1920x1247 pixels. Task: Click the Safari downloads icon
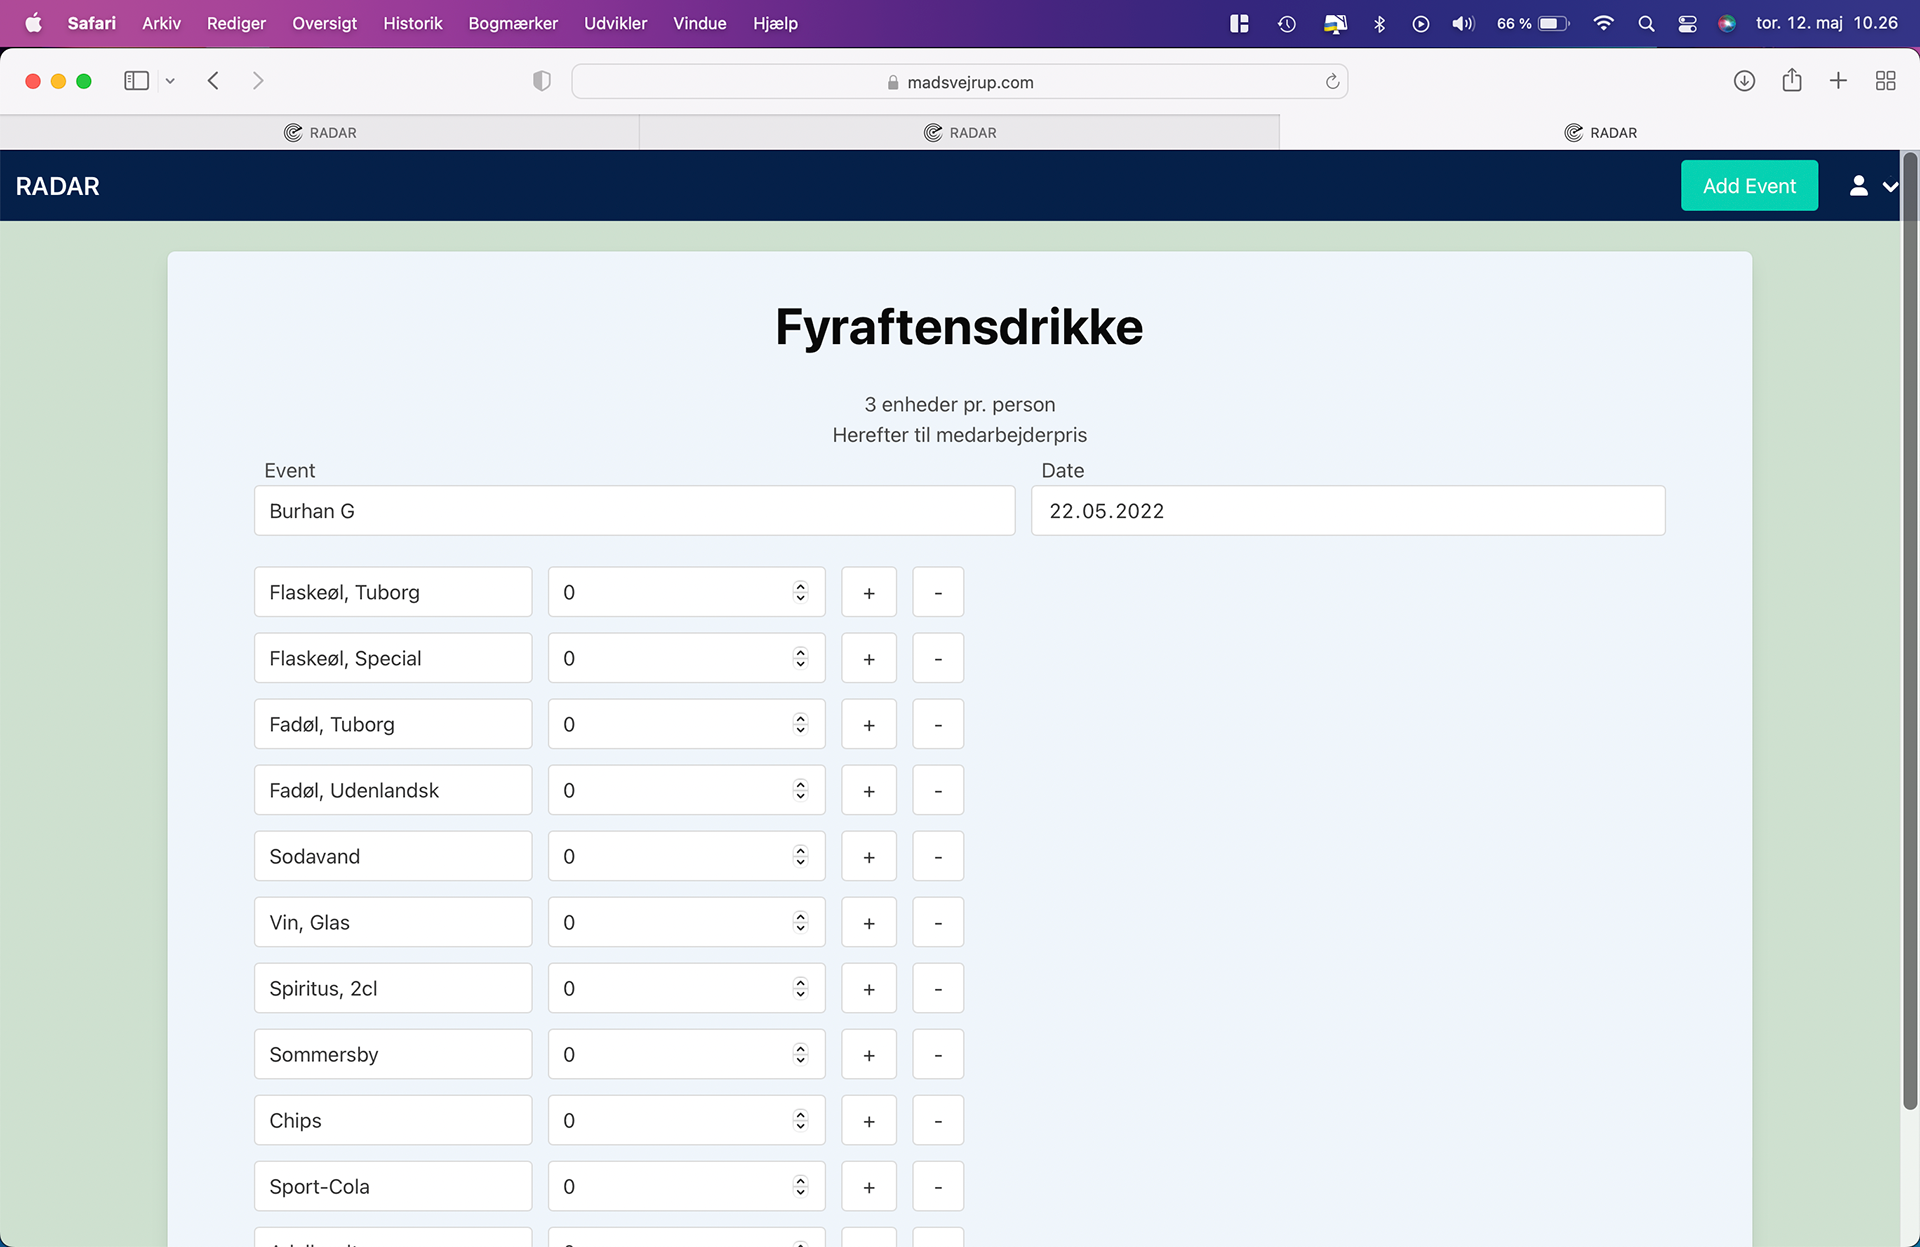pos(1744,81)
